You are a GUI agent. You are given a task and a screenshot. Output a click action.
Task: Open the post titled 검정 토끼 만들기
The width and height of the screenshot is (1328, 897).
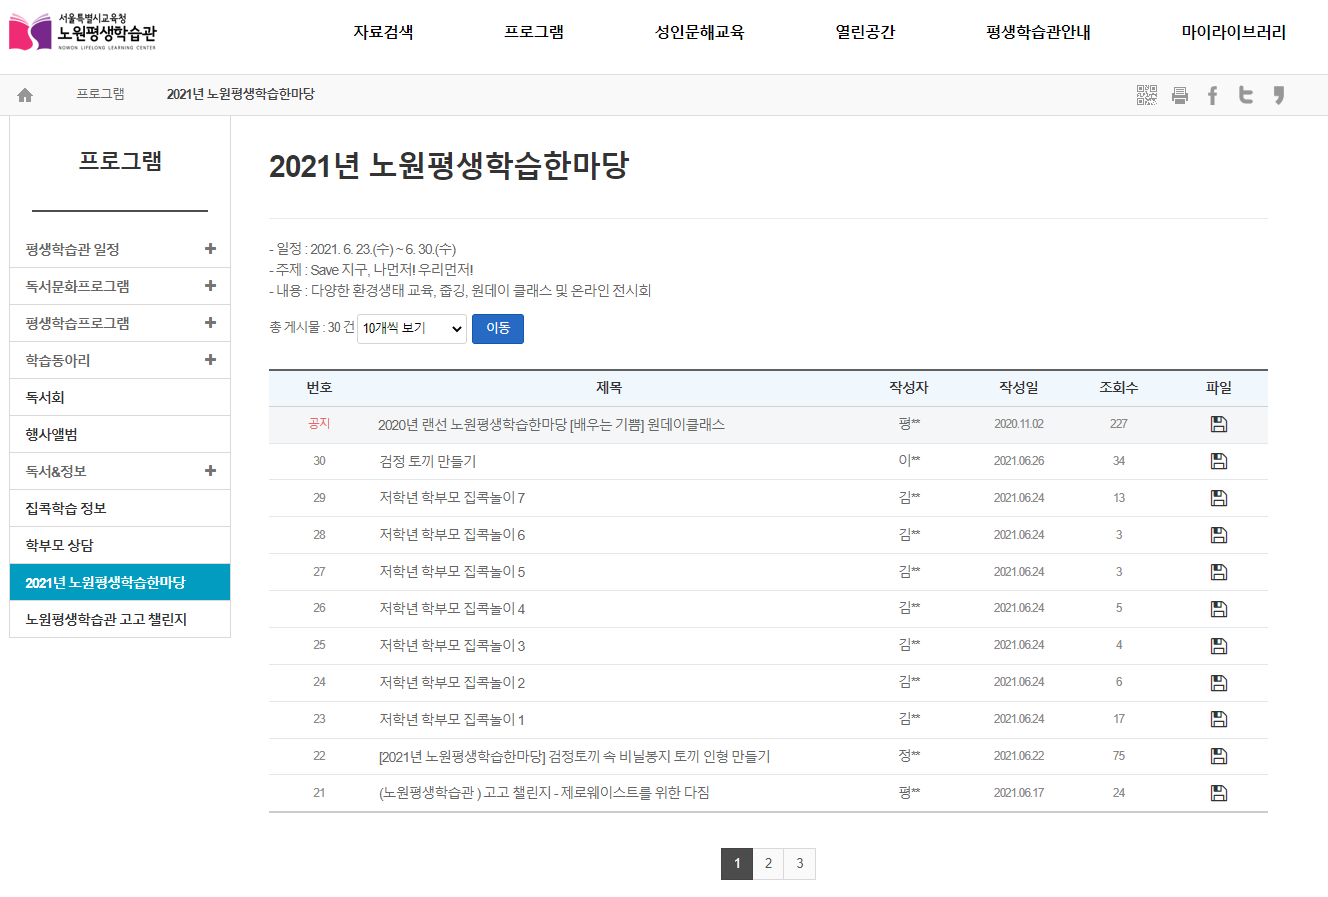(x=428, y=461)
